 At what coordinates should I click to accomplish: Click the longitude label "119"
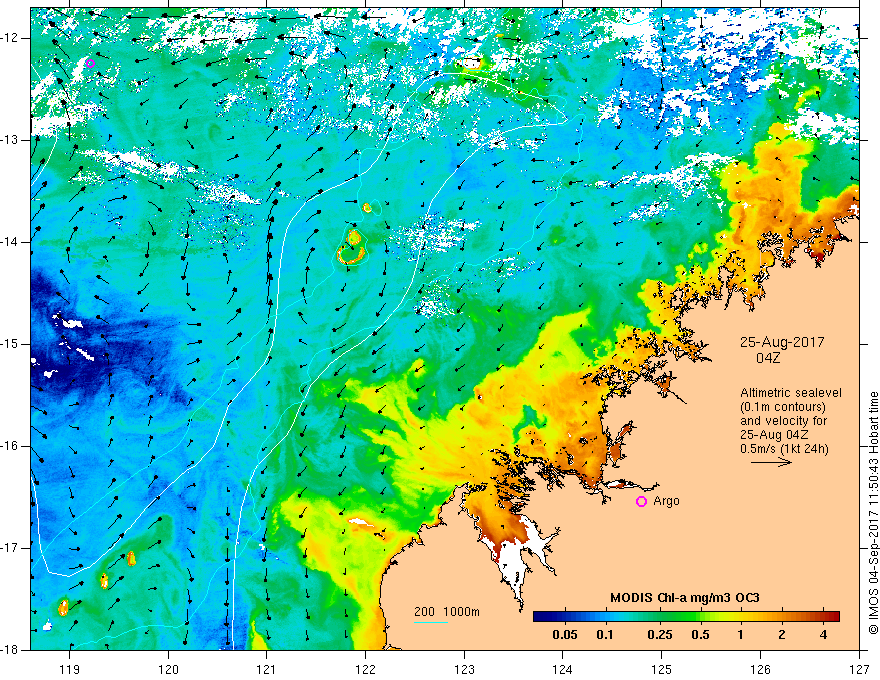pos(70,669)
